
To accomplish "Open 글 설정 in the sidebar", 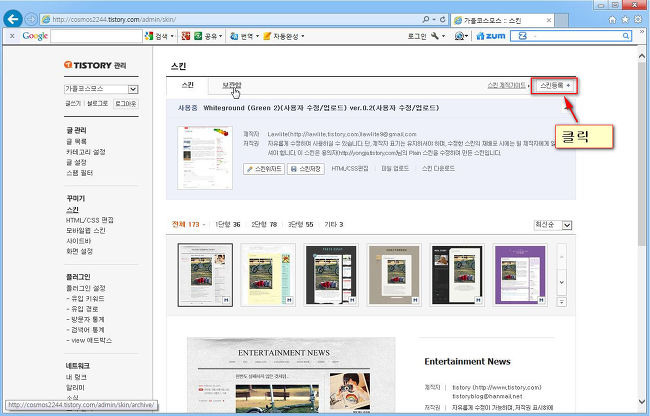I will 76,162.
